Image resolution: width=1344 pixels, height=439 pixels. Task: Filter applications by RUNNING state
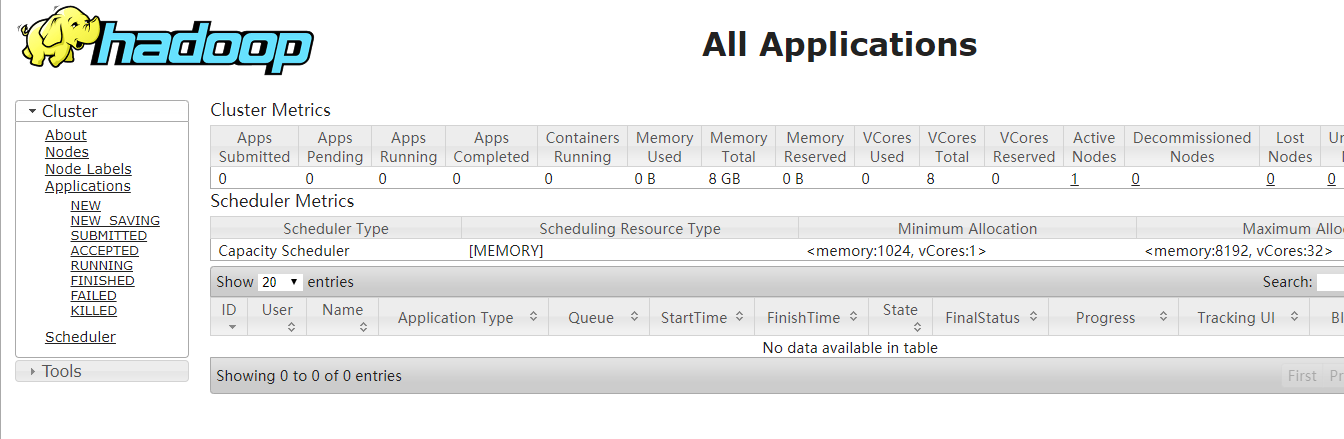coord(102,266)
